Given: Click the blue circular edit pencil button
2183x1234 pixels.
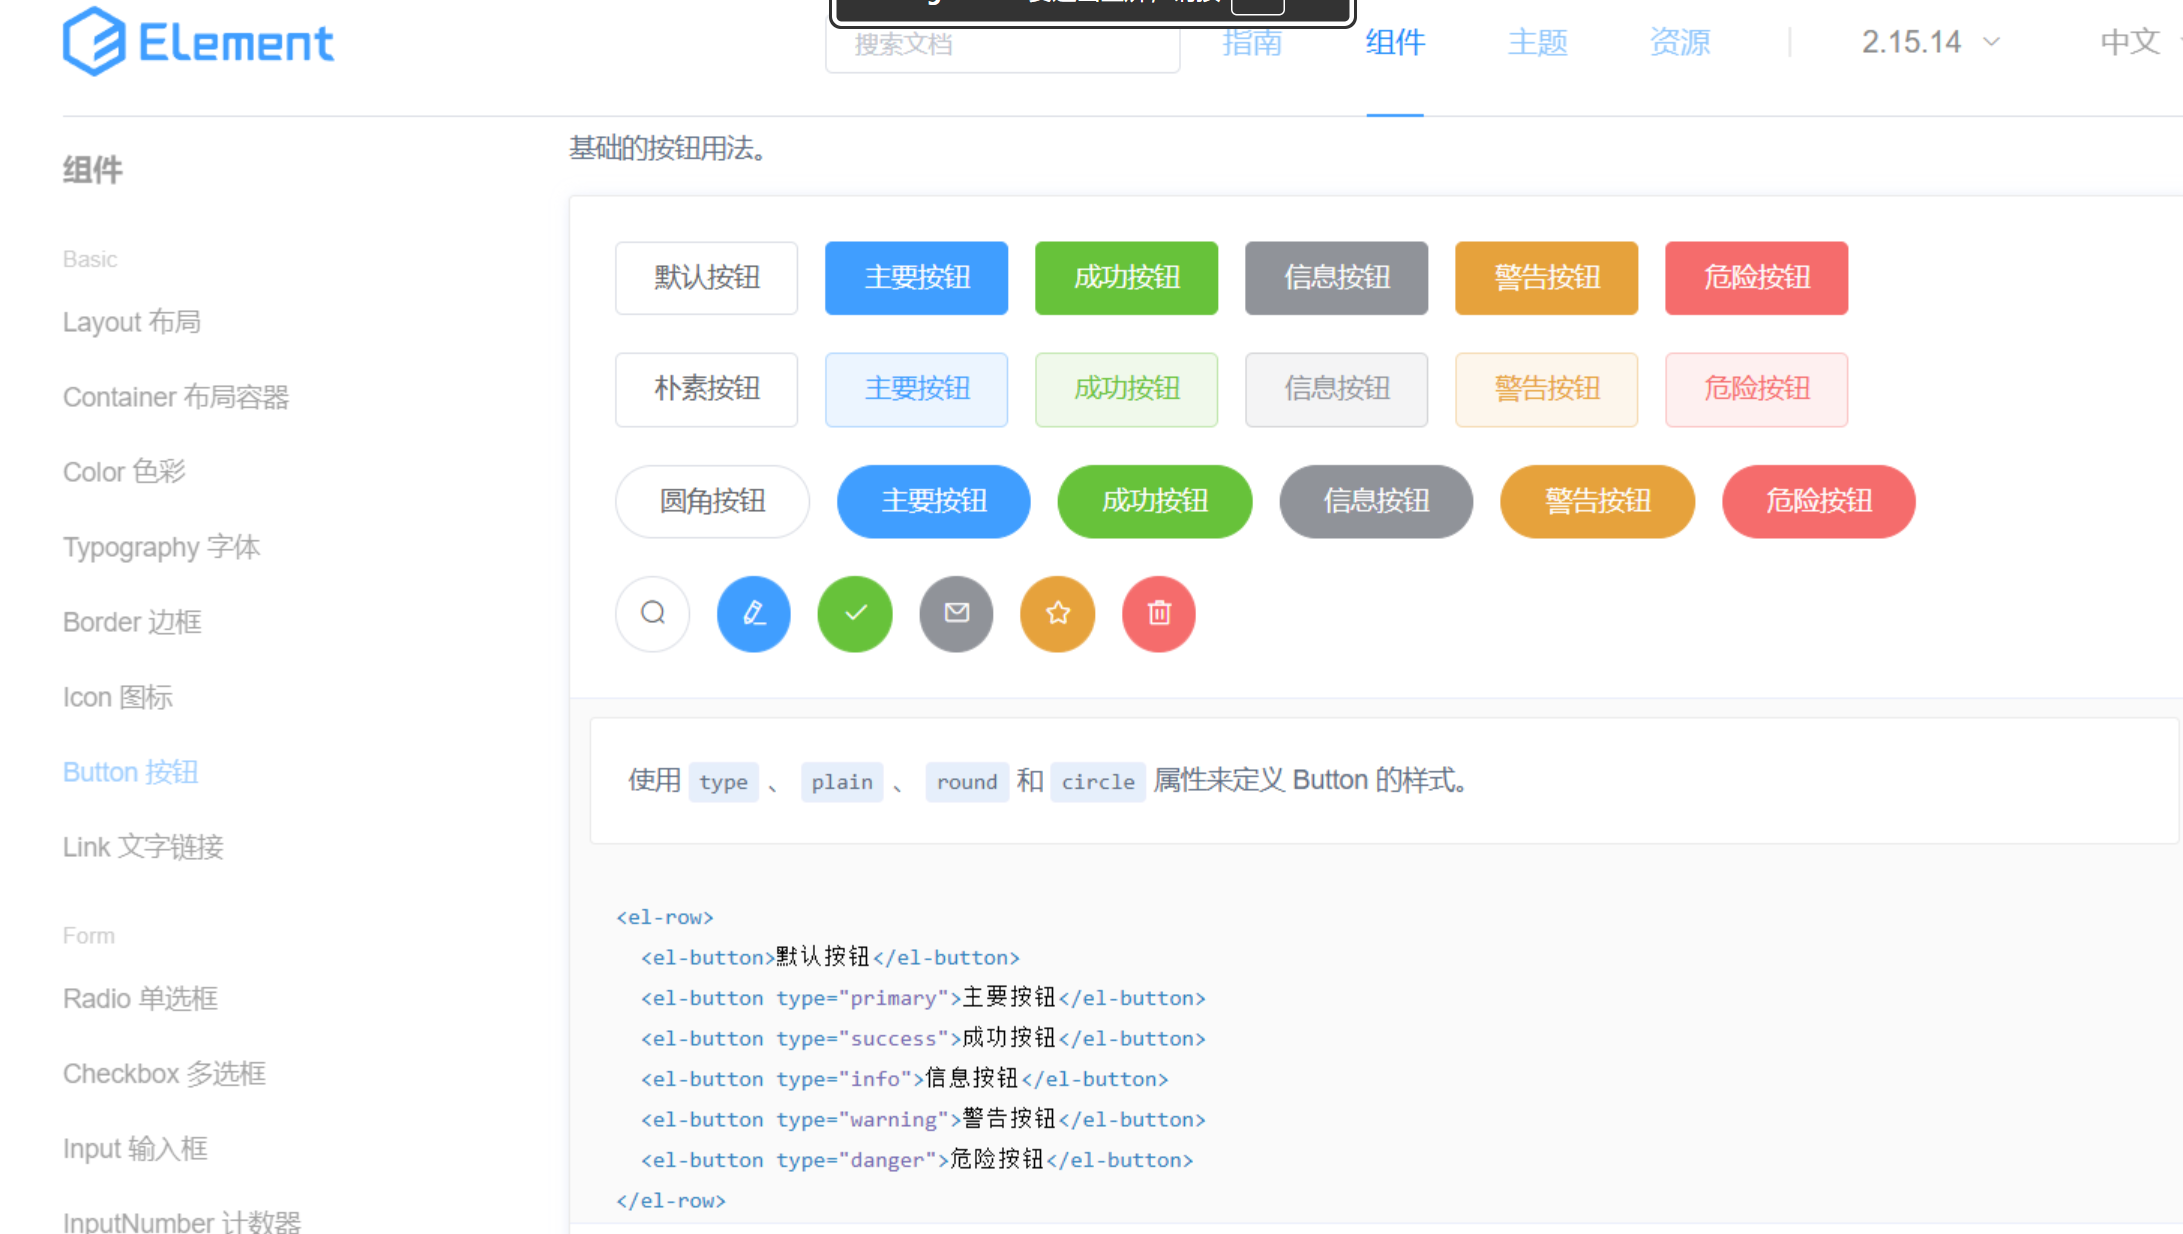Looking at the screenshot, I should (754, 613).
